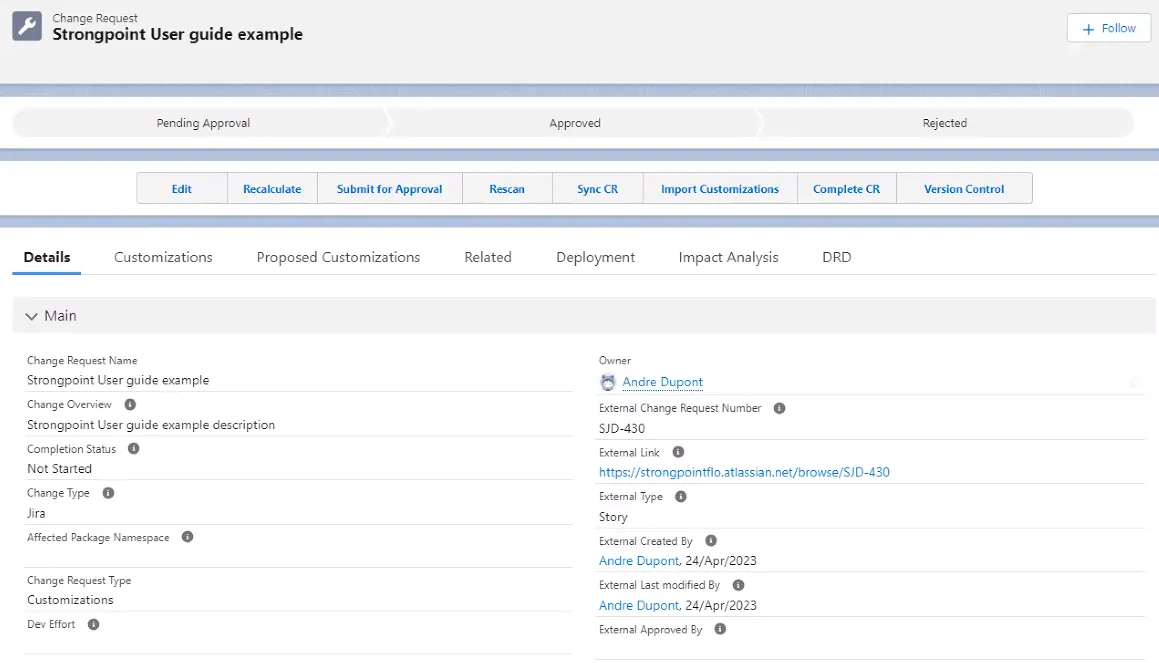Click Andre Dupont owner avatar icon
The width and height of the screenshot is (1159, 663).
[608, 382]
